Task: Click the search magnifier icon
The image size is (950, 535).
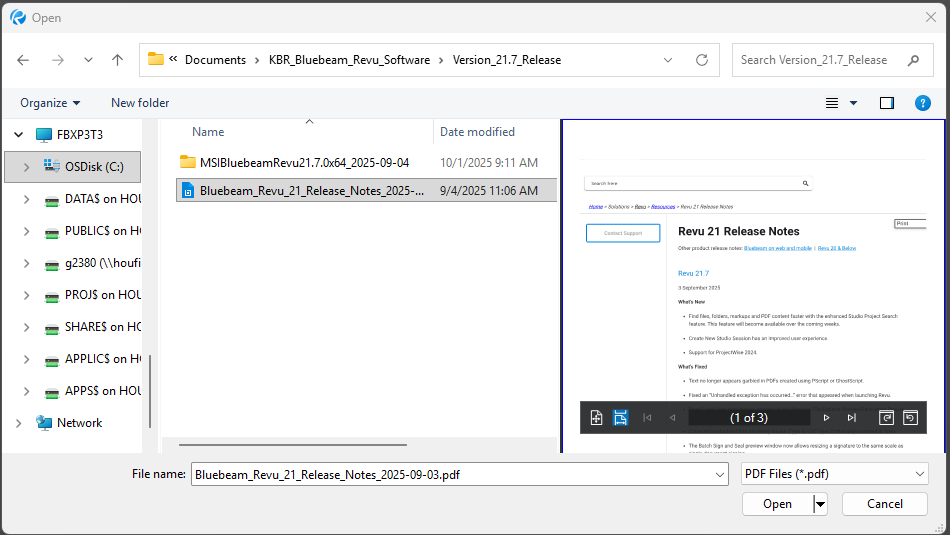Action: (914, 60)
